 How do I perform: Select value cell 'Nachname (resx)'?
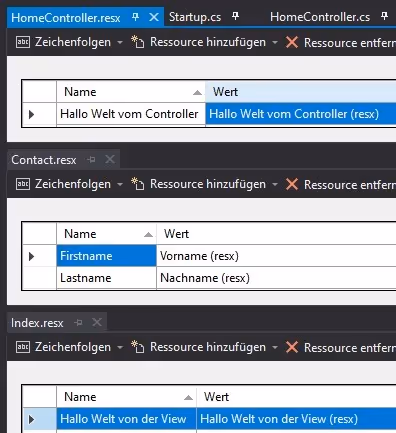click(276, 278)
